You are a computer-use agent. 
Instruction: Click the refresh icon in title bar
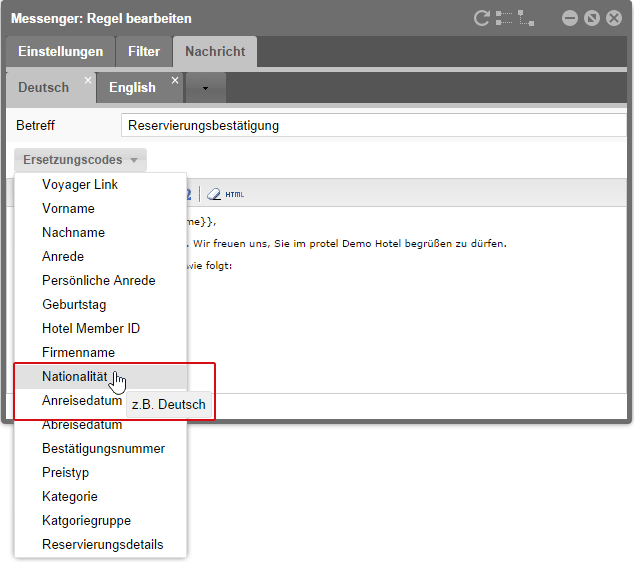482,18
